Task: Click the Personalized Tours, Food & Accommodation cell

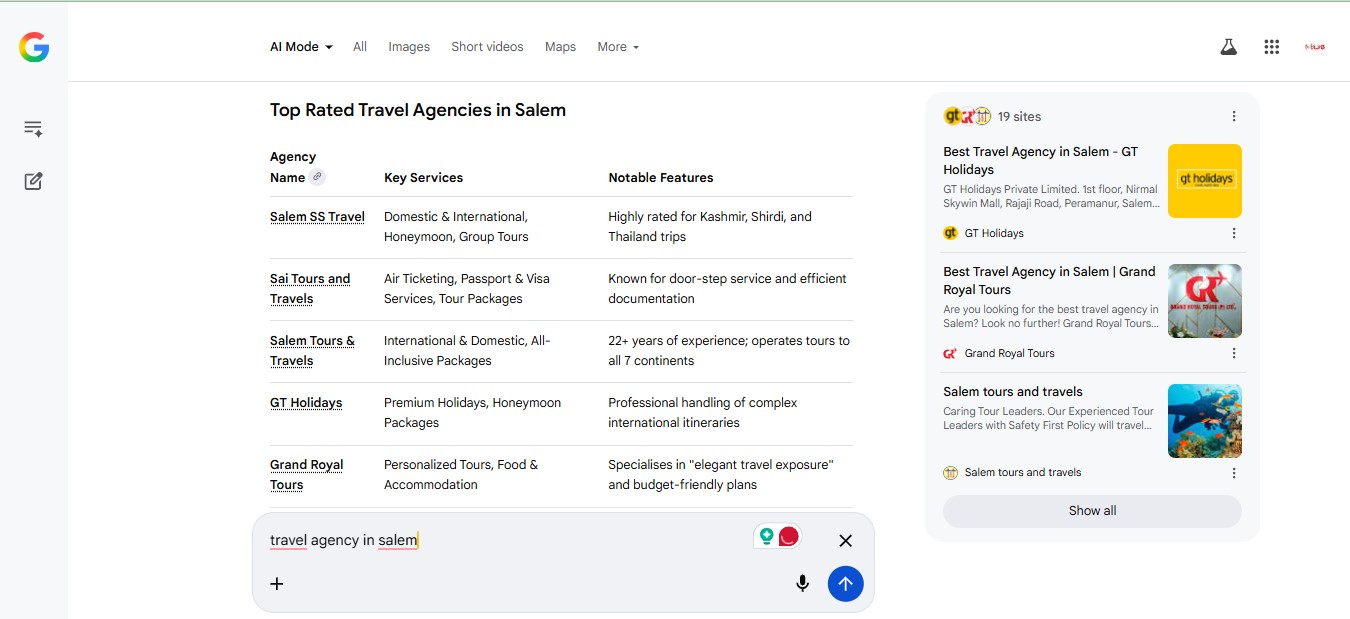Action: coord(461,475)
